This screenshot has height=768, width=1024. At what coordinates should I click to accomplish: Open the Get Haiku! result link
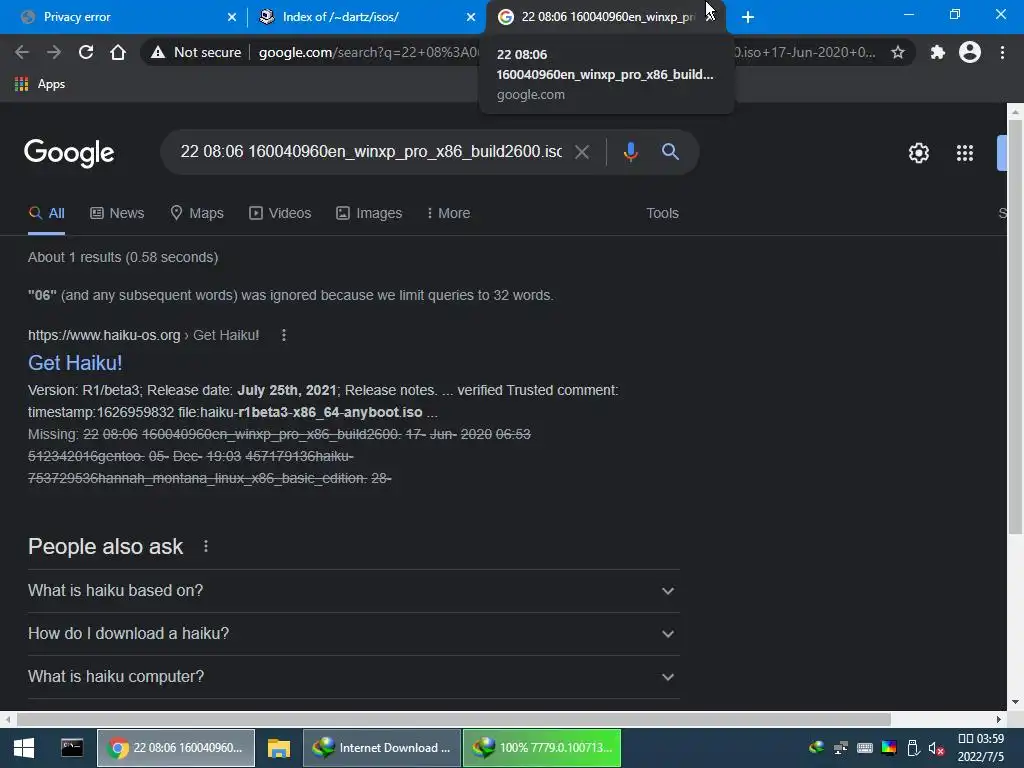click(x=75, y=362)
